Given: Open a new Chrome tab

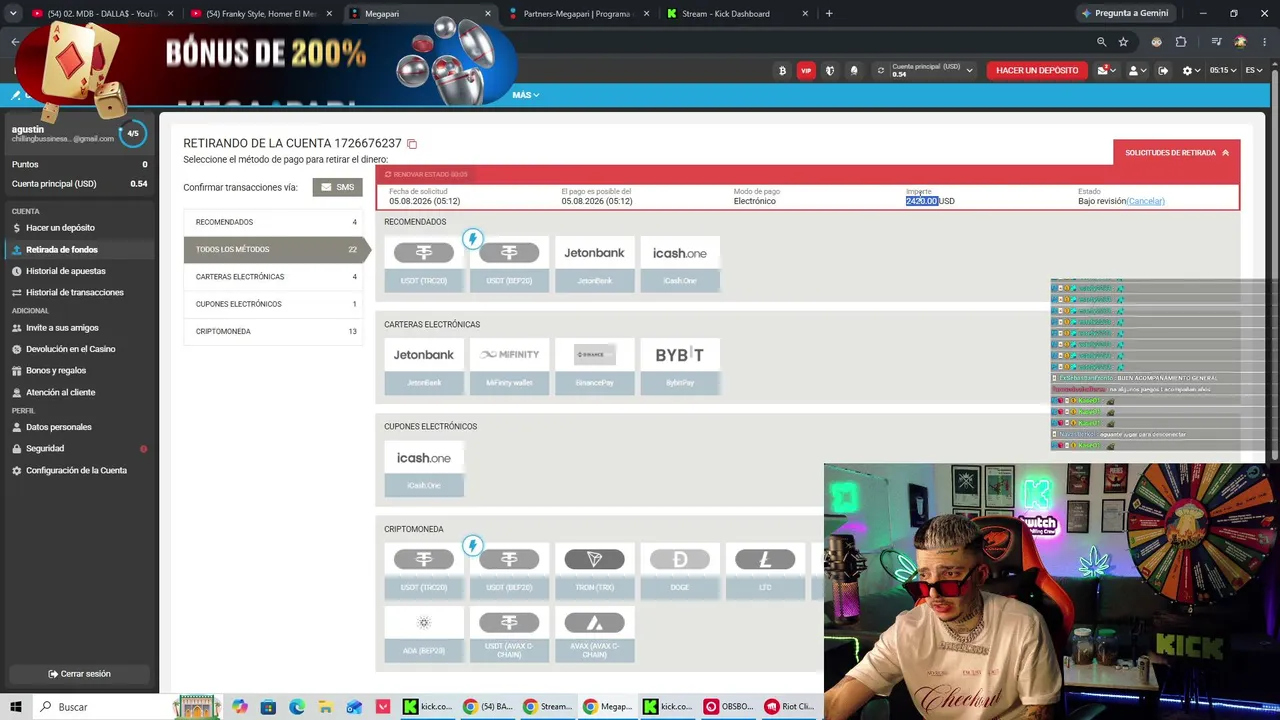Looking at the screenshot, I should [829, 14].
